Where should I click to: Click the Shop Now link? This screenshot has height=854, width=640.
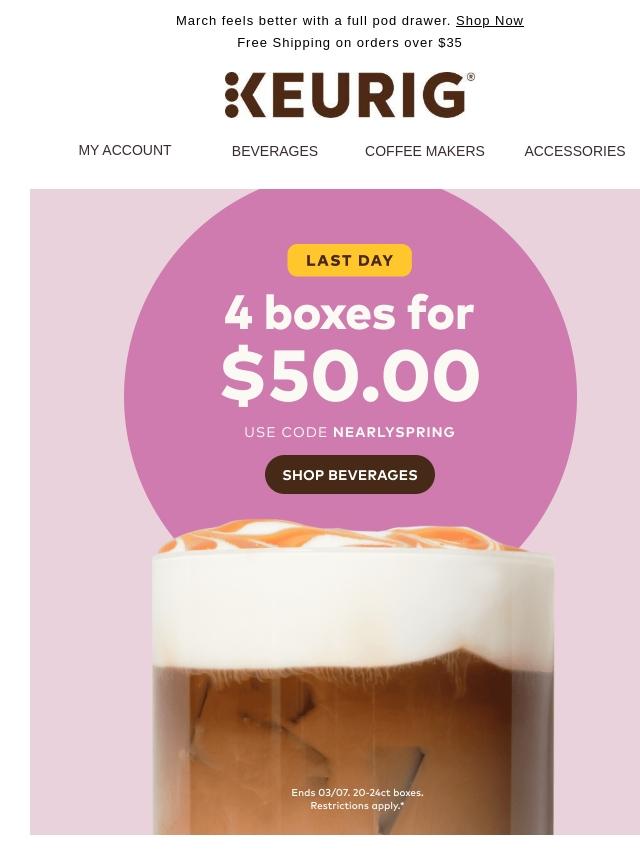point(489,21)
